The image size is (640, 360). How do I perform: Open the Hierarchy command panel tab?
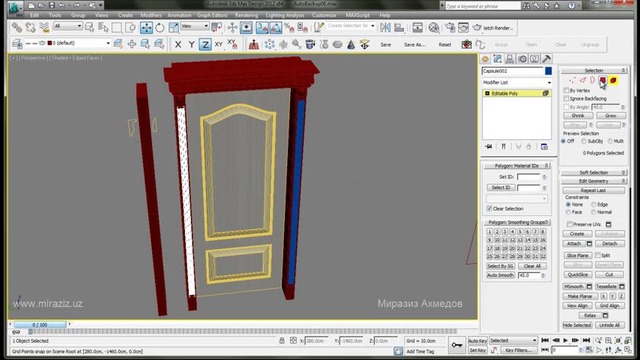pos(510,59)
